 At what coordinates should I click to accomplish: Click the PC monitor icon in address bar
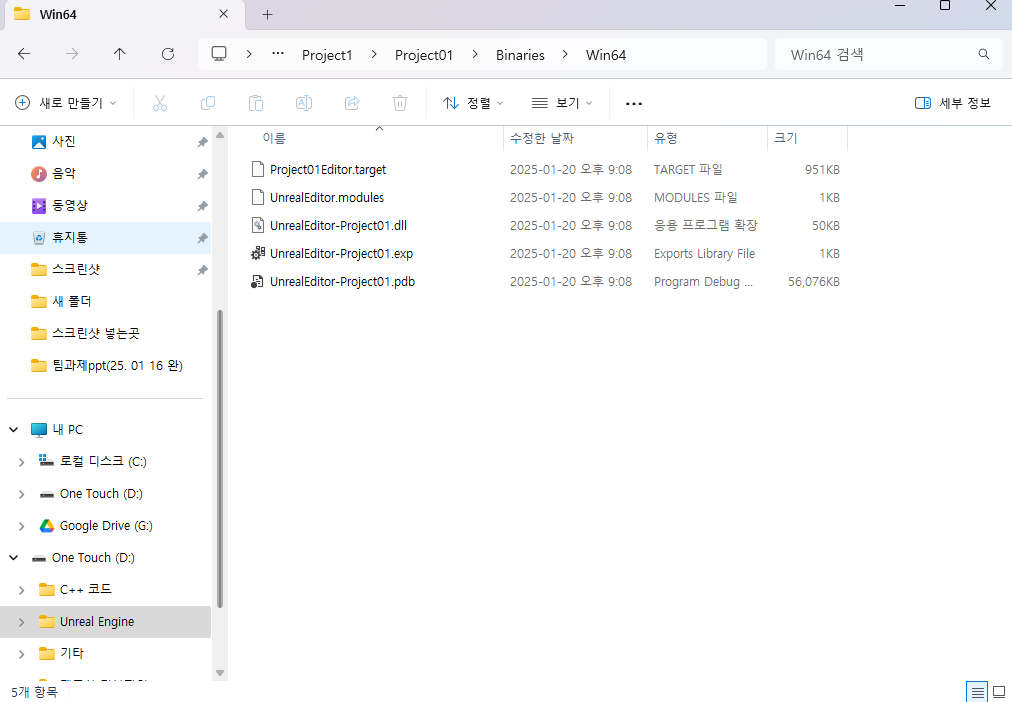coord(219,54)
